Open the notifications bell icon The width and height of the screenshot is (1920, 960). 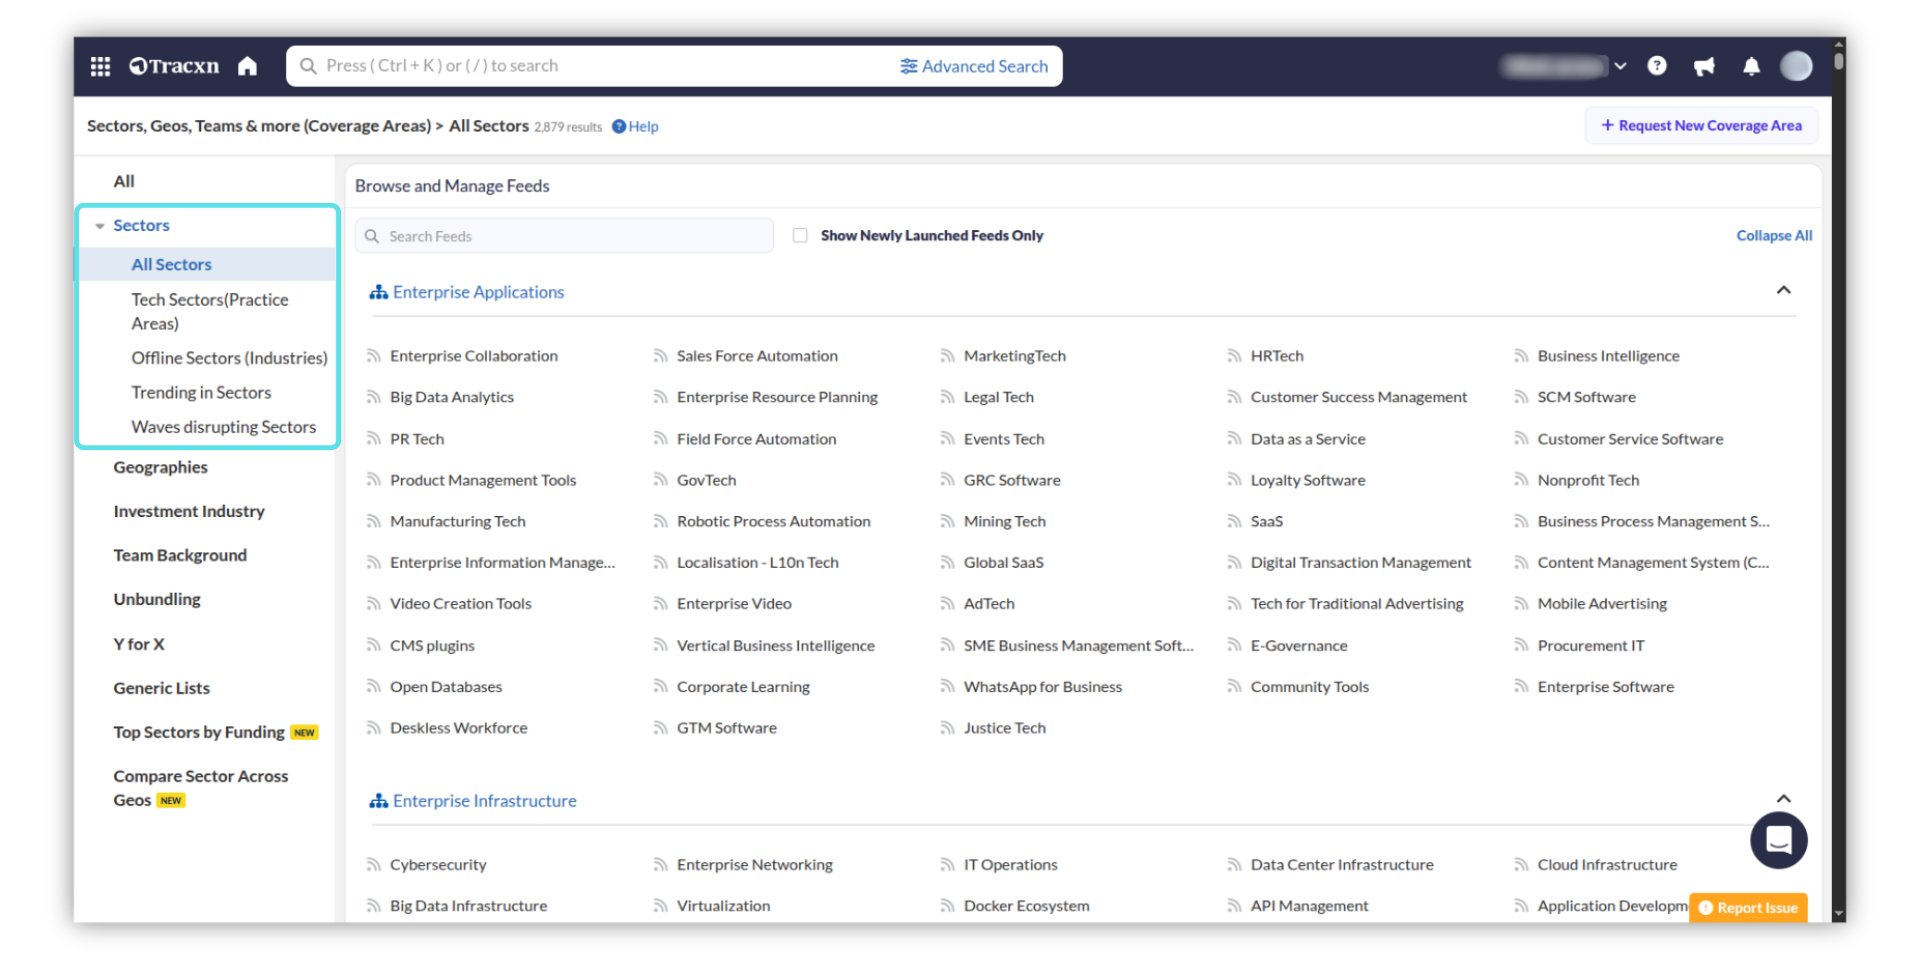pyautogui.click(x=1751, y=66)
